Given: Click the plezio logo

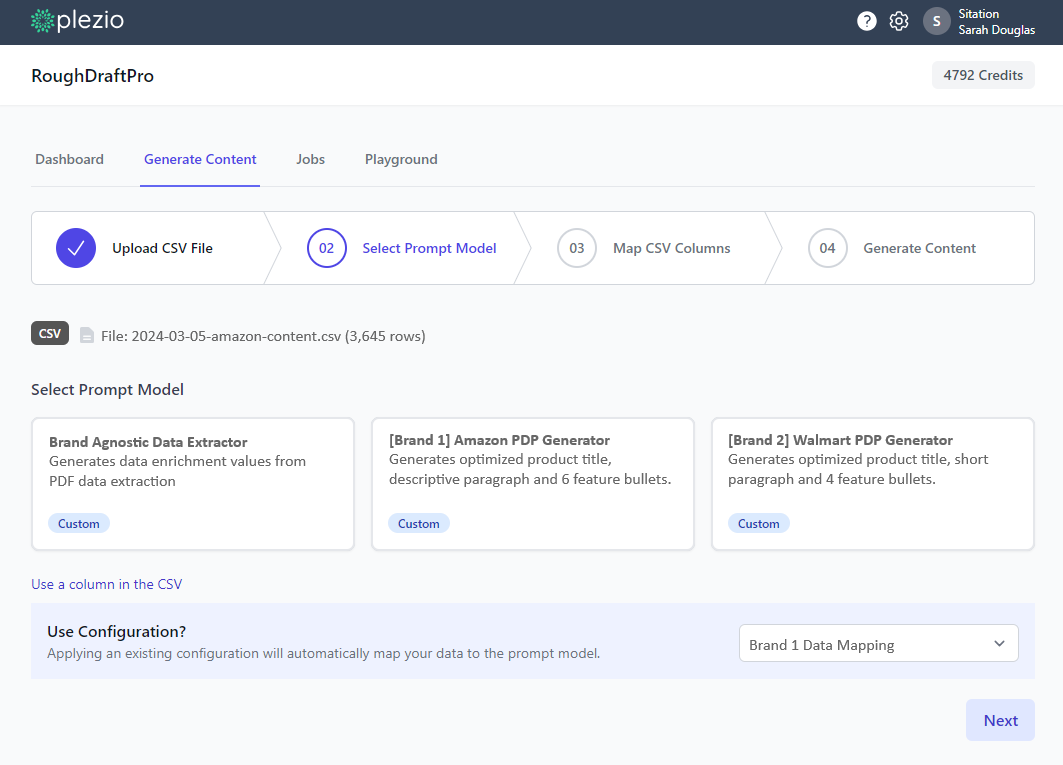Looking at the screenshot, I should coord(77,20).
